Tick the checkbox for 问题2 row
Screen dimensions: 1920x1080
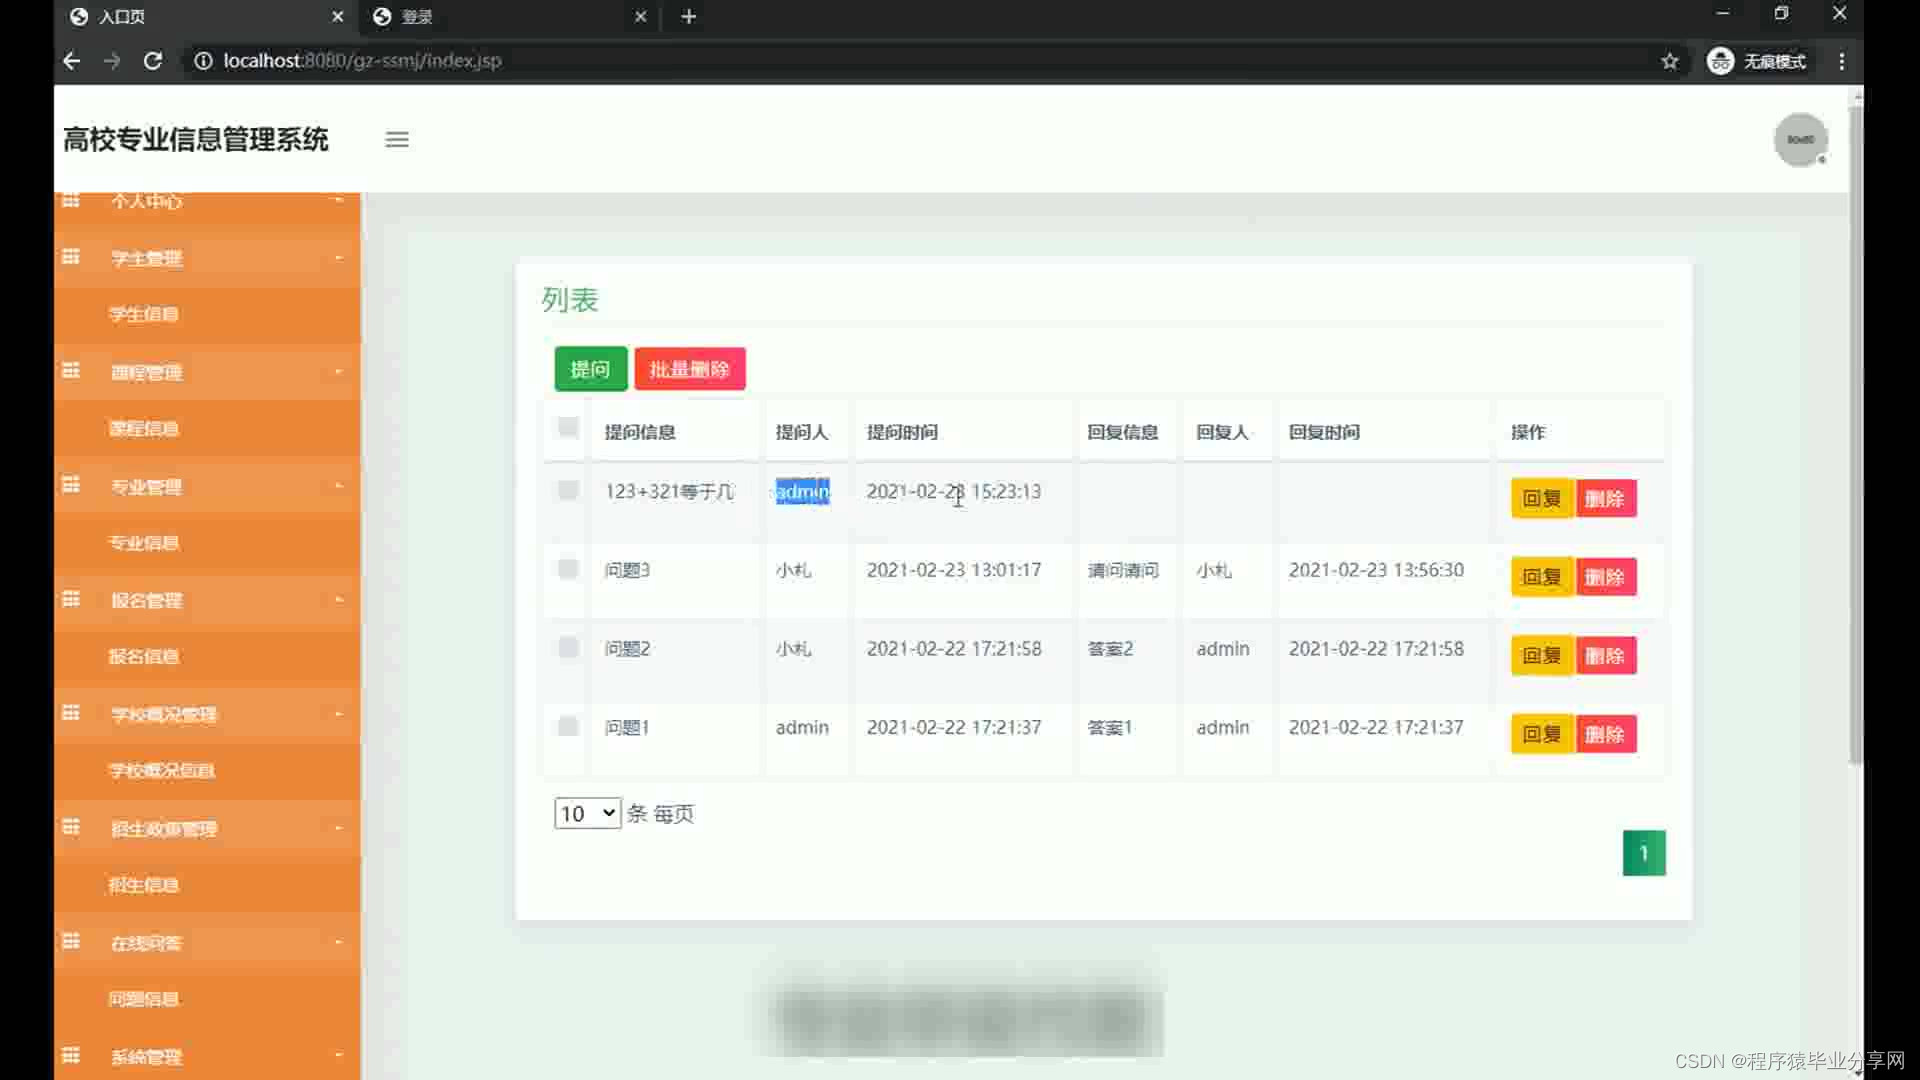click(568, 647)
